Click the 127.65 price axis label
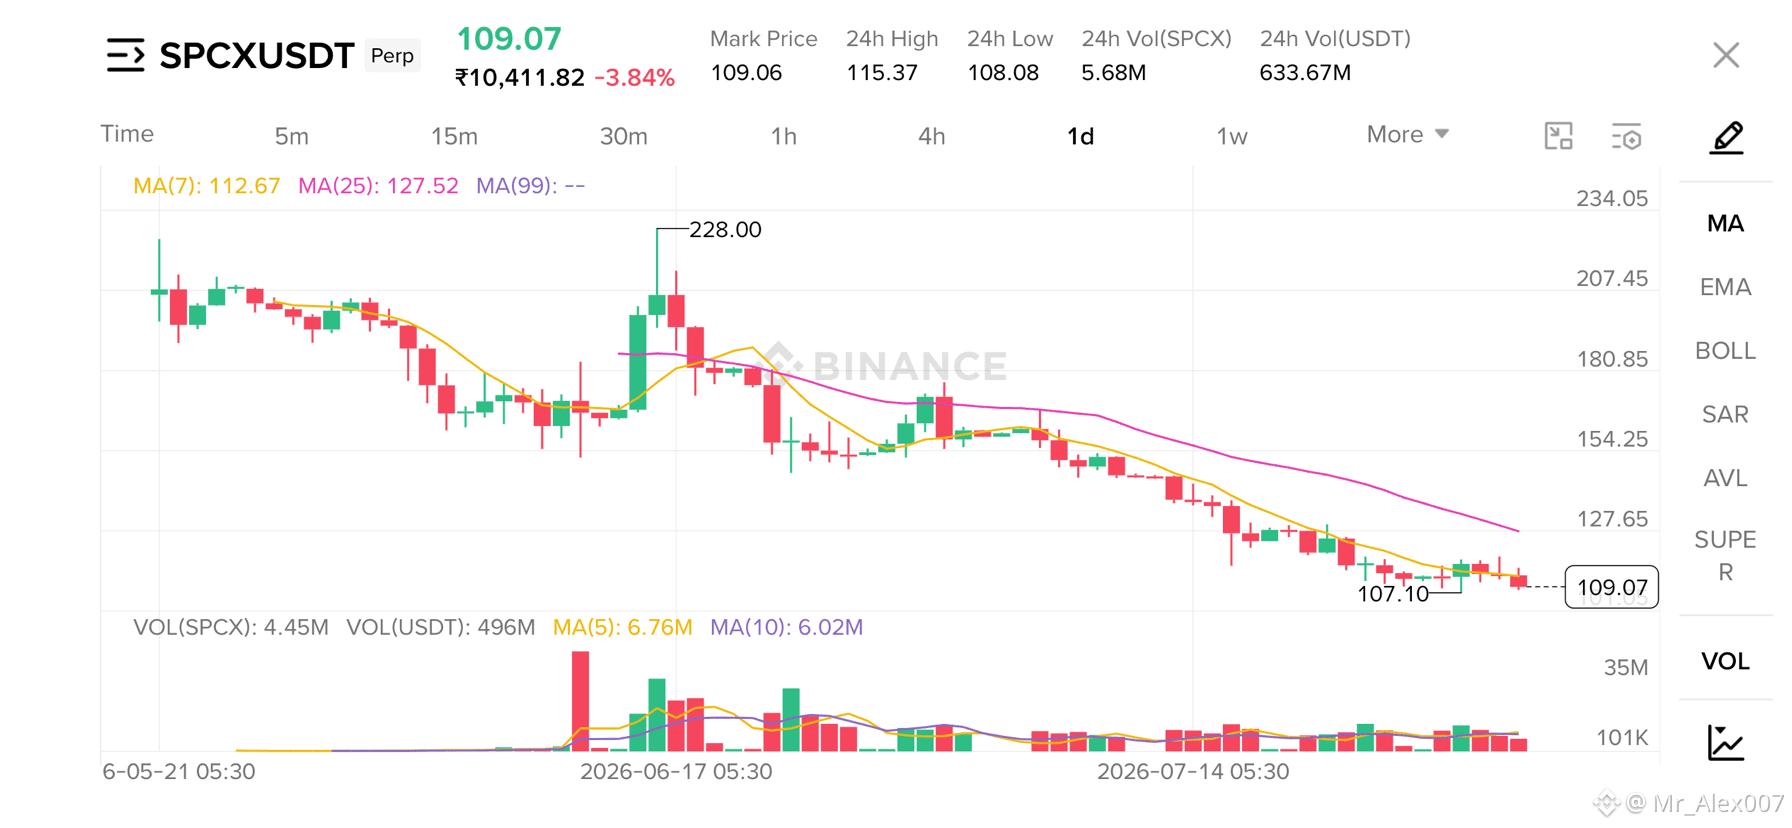 click(1612, 519)
